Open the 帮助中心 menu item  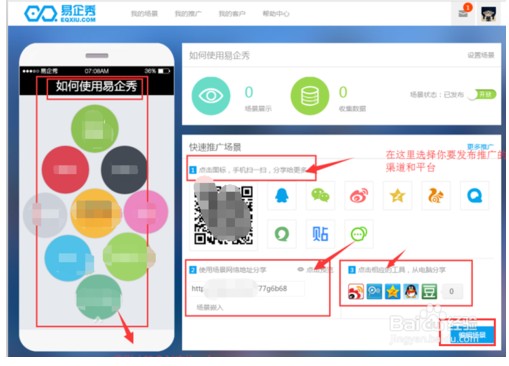[276, 14]
